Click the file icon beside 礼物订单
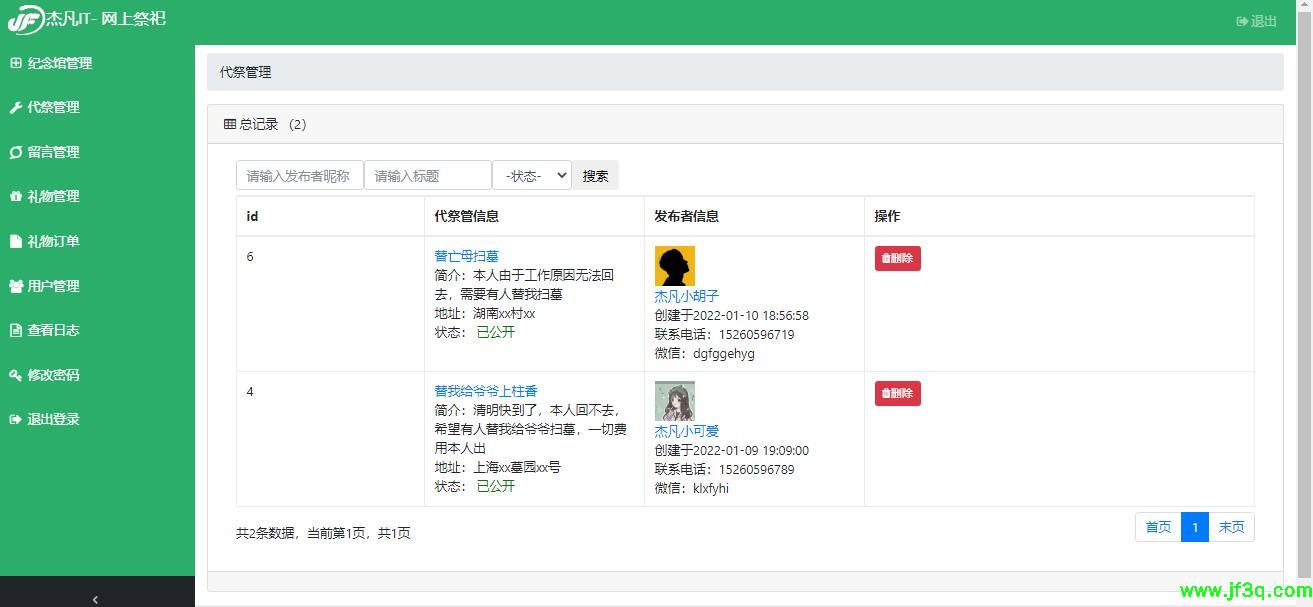This screenshot has height=607, width=1313. (x=15, y=241)
